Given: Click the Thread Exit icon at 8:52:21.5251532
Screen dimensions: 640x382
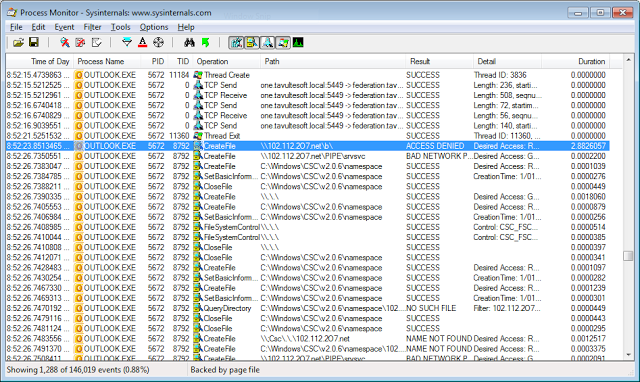Looking at the screenshot, I should click(198, 135).
